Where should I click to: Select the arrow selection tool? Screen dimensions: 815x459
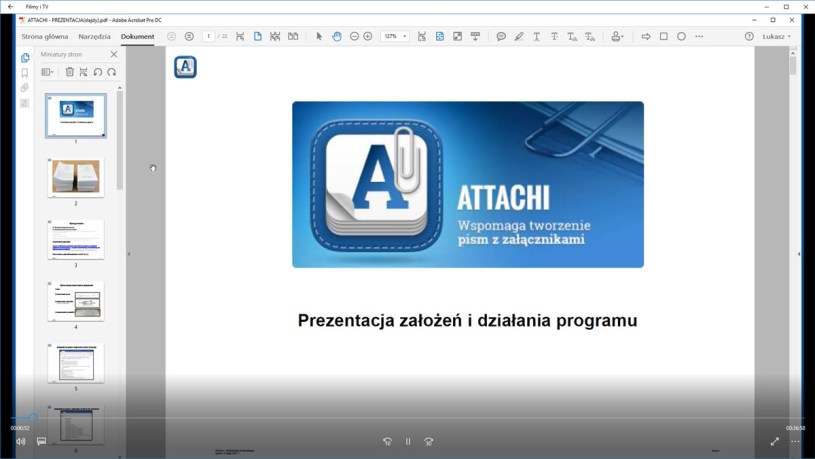319,36
